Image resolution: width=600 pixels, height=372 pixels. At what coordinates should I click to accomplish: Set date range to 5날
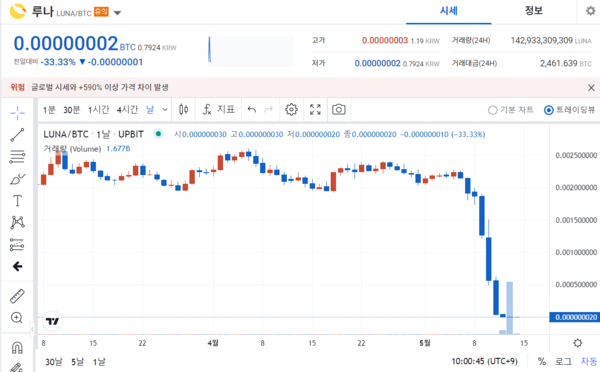click(77, 362)
